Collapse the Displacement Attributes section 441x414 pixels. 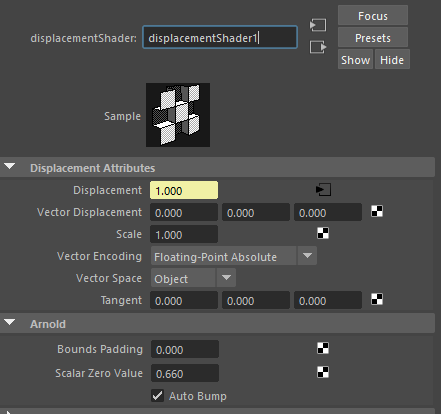[x=10, y=167]
